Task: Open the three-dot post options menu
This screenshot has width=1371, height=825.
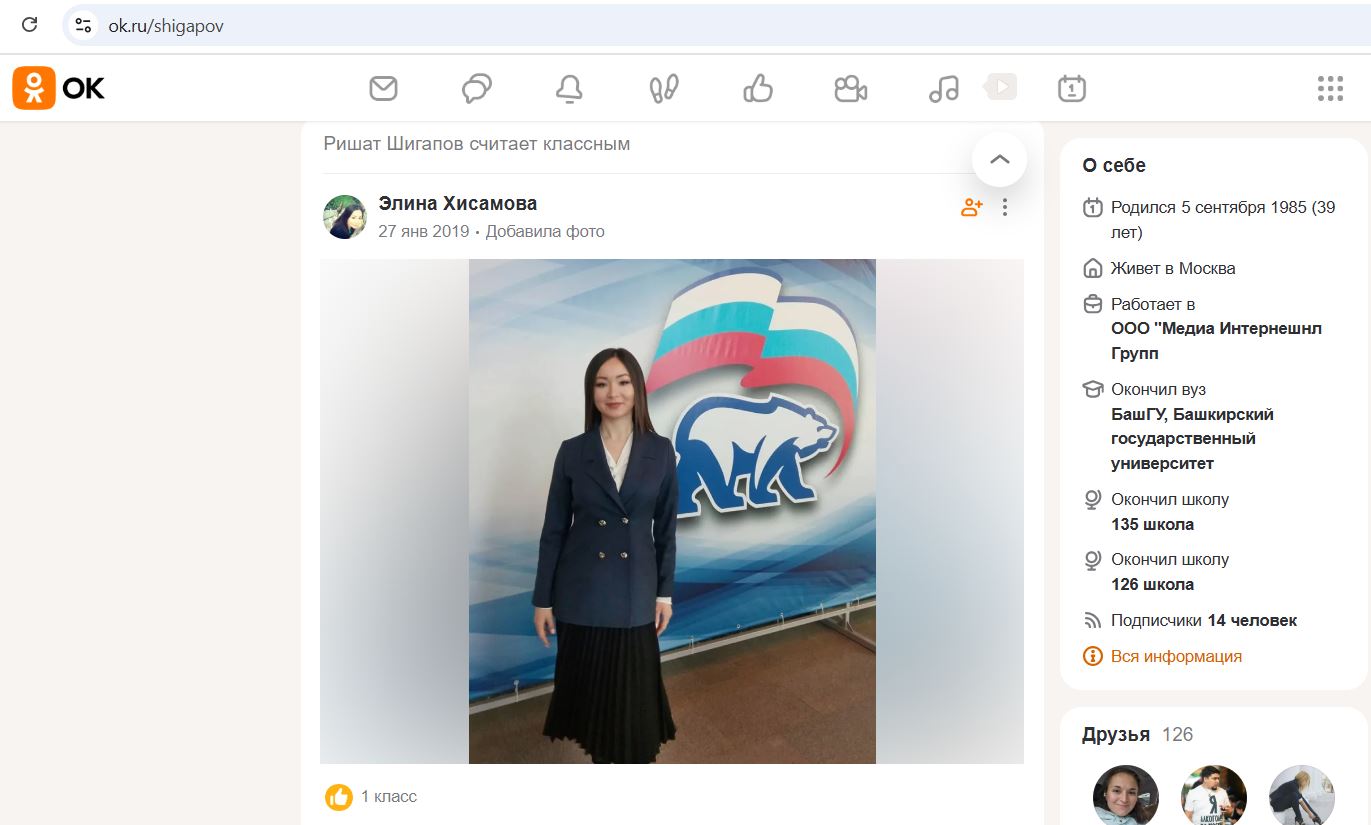Action: [1005, 208]
